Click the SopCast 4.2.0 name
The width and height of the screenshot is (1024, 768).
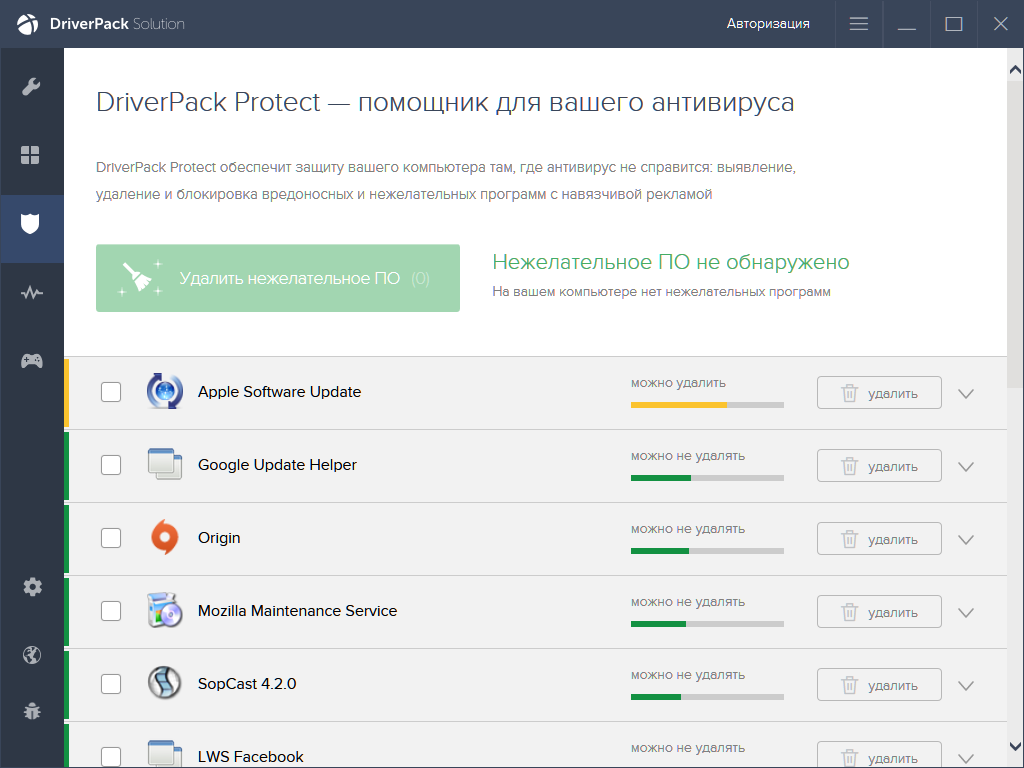pos(247,684)
